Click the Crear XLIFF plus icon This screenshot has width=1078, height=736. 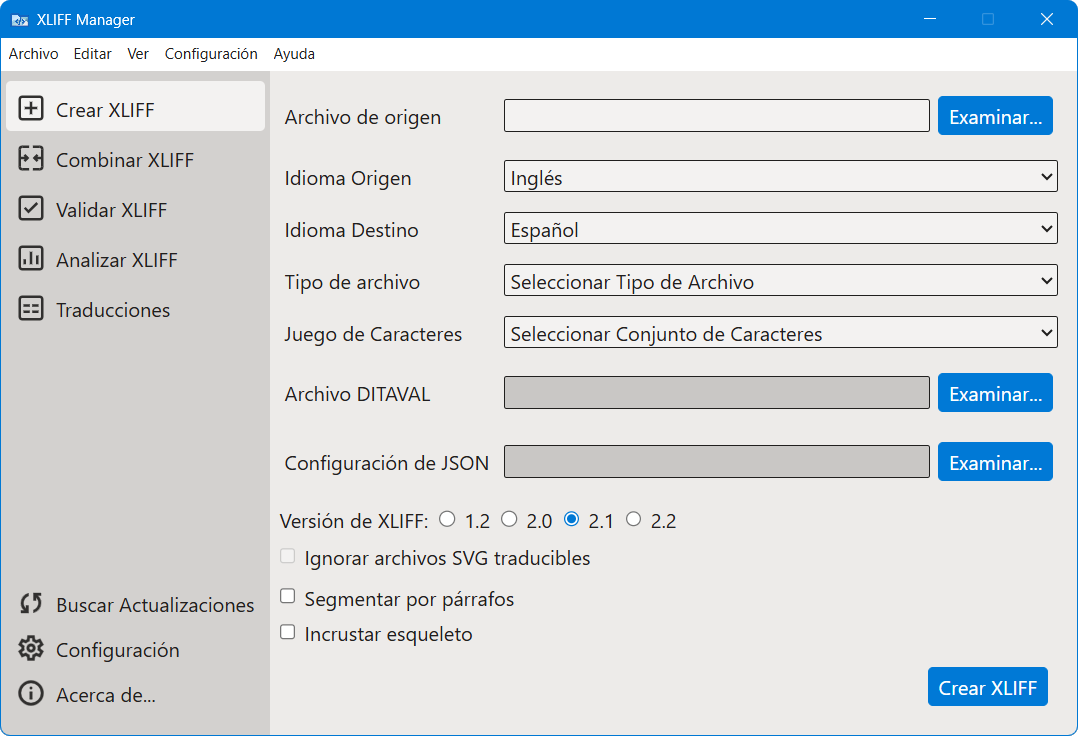[x=31, y=109]
